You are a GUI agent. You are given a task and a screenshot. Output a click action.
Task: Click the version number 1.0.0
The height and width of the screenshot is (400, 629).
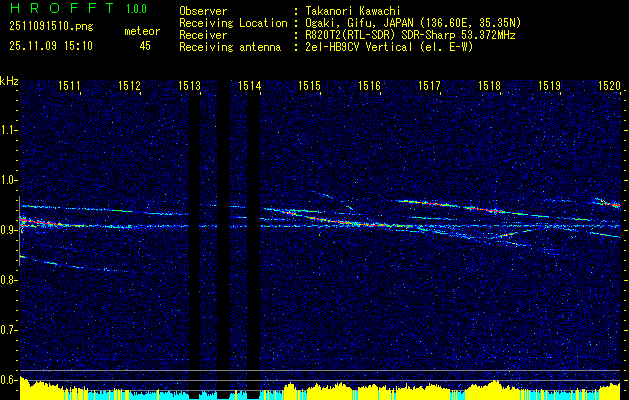pos(136,8)
